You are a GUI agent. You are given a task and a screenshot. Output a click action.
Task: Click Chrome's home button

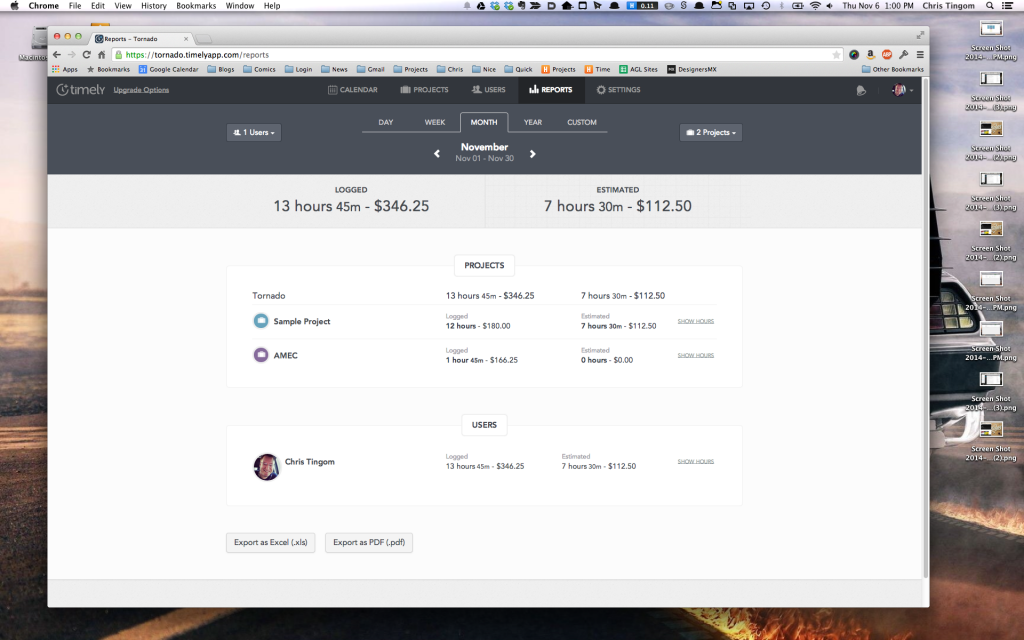pyautogui.click(x=101, y=55)
